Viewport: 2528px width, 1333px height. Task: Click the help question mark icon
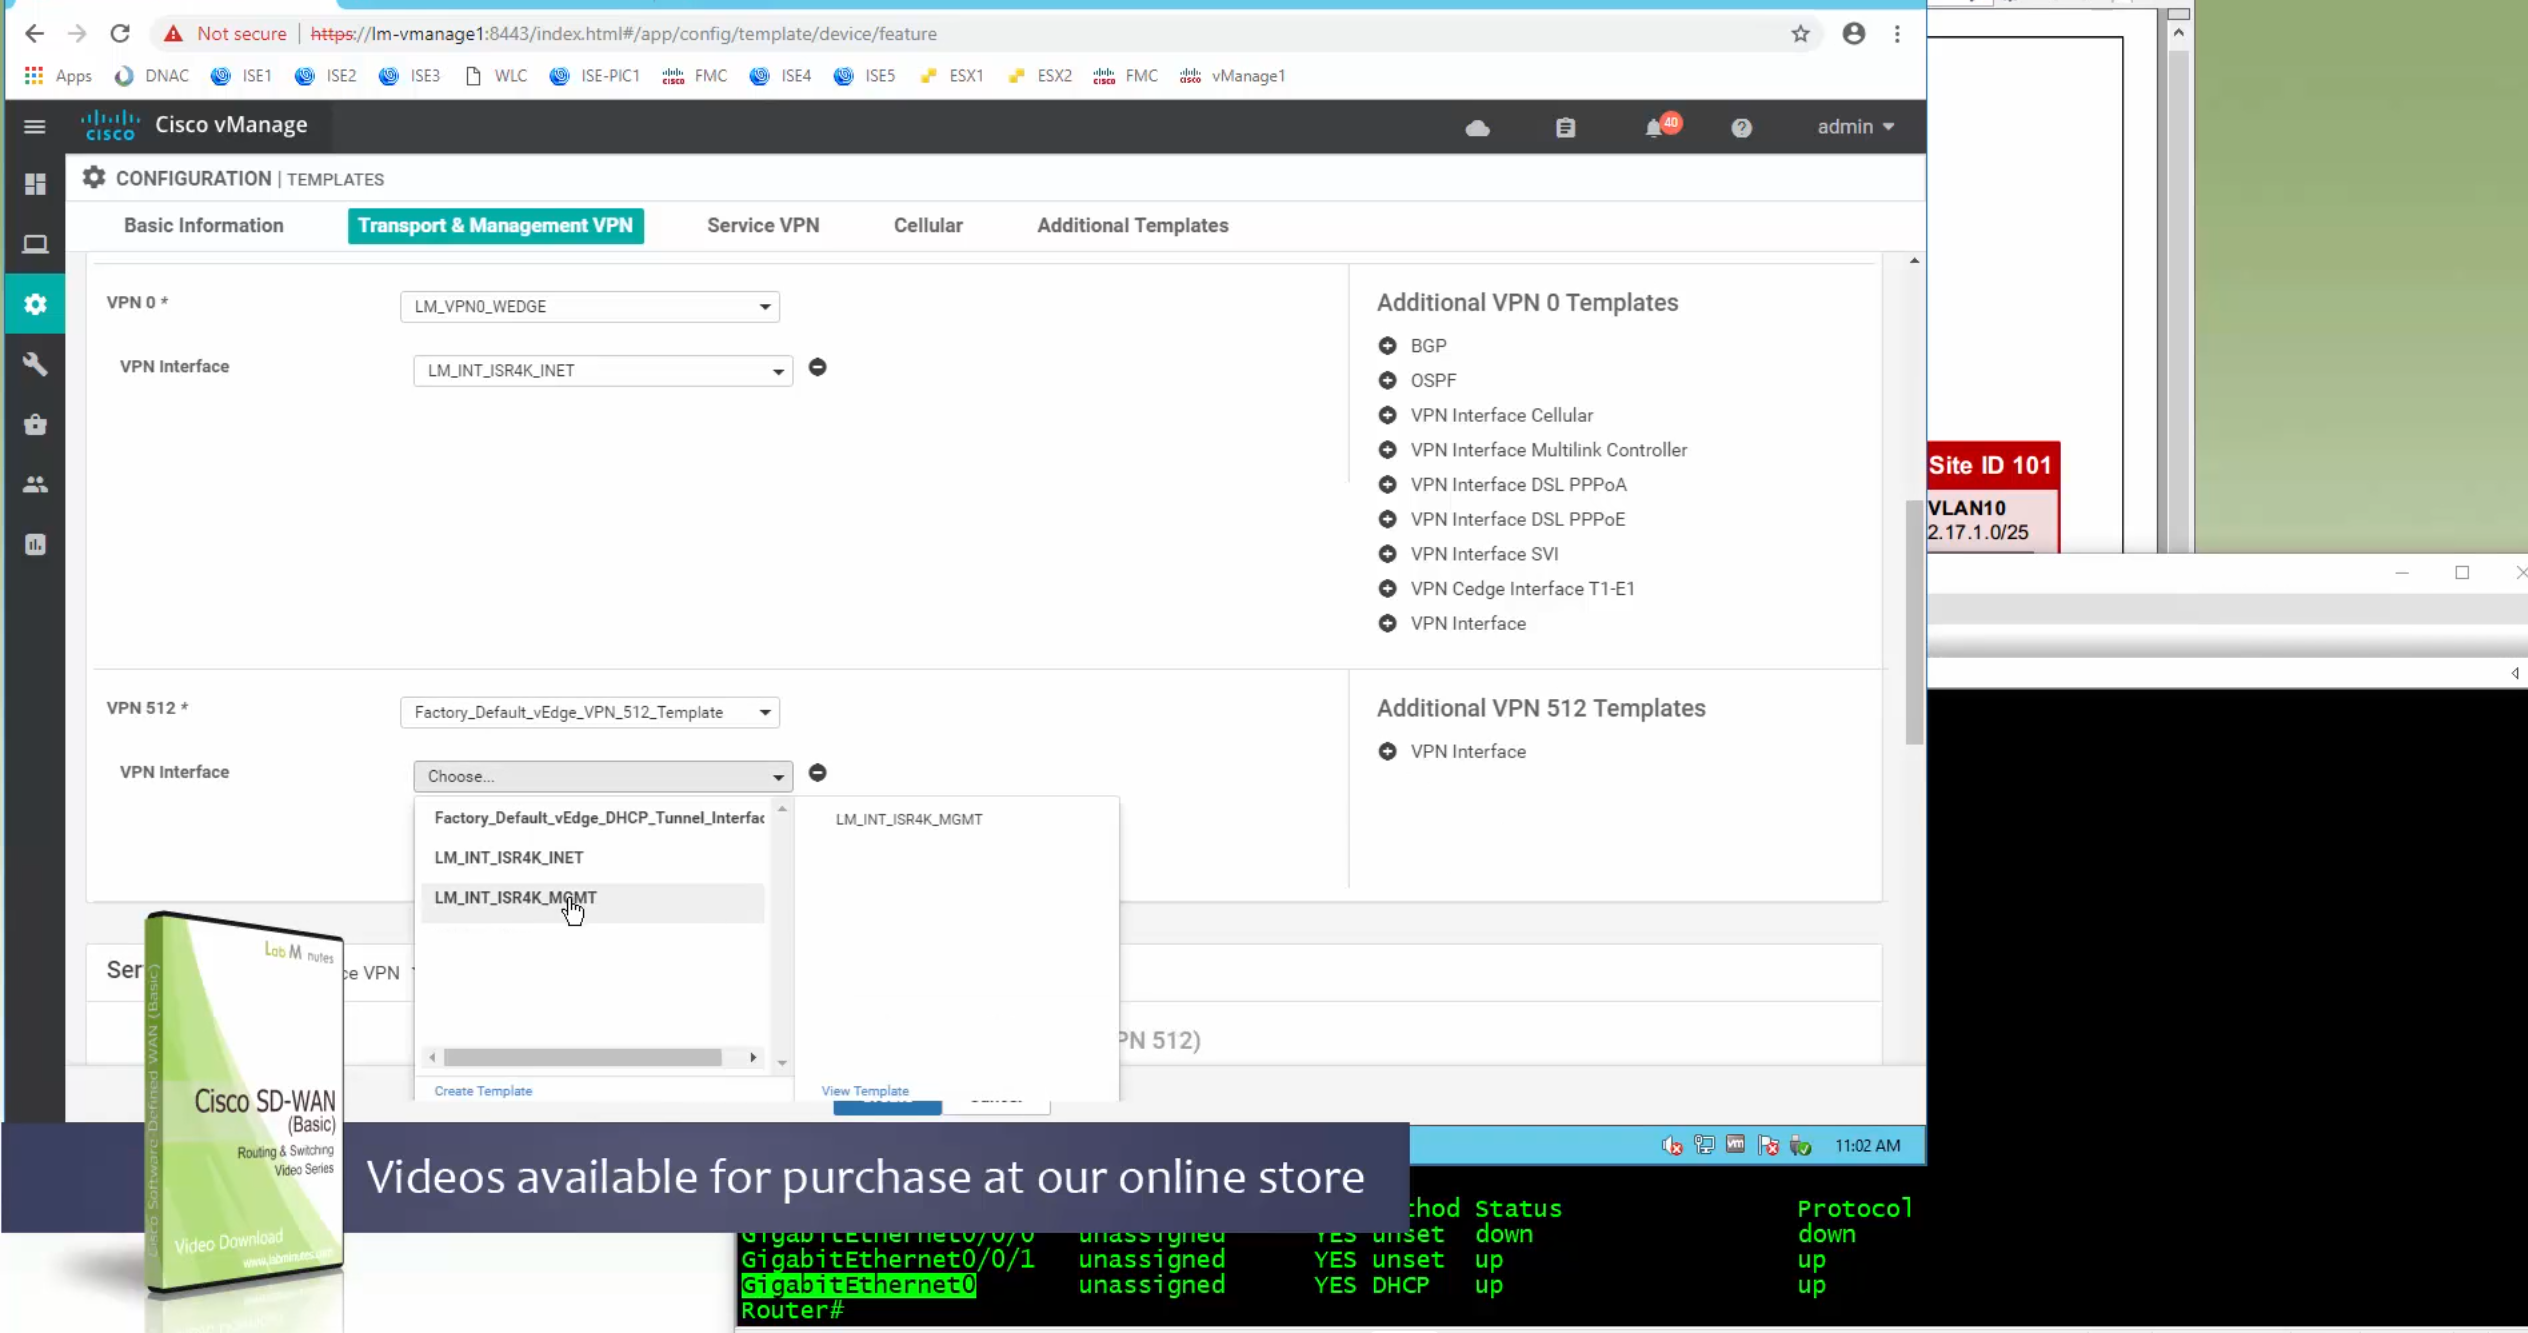point(1741,127)
